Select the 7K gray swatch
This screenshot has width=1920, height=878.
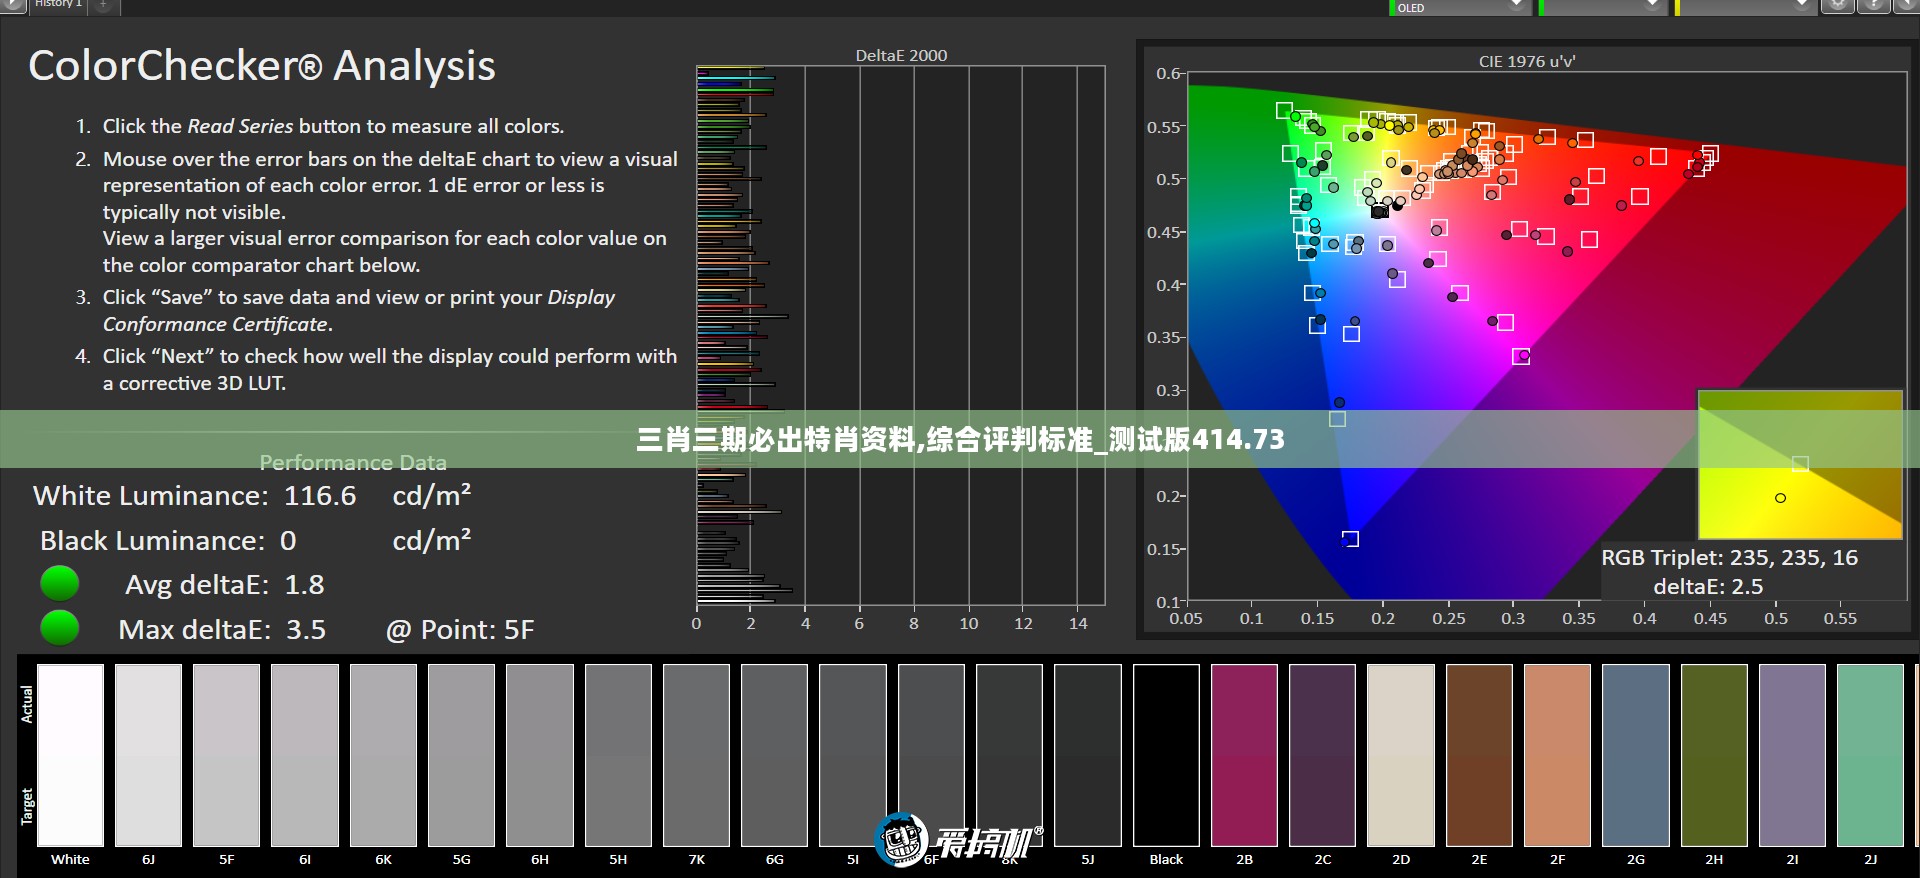(696, 755)
